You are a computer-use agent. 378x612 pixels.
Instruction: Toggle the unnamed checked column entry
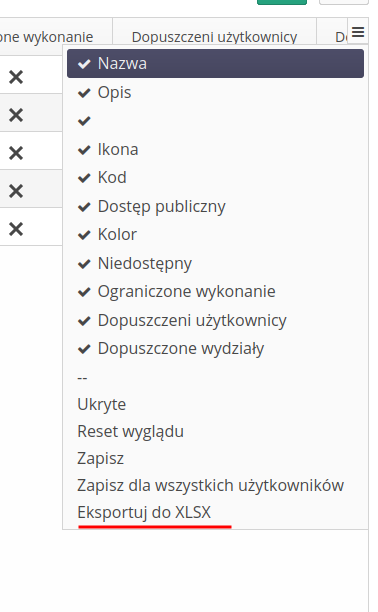[215, 121]
